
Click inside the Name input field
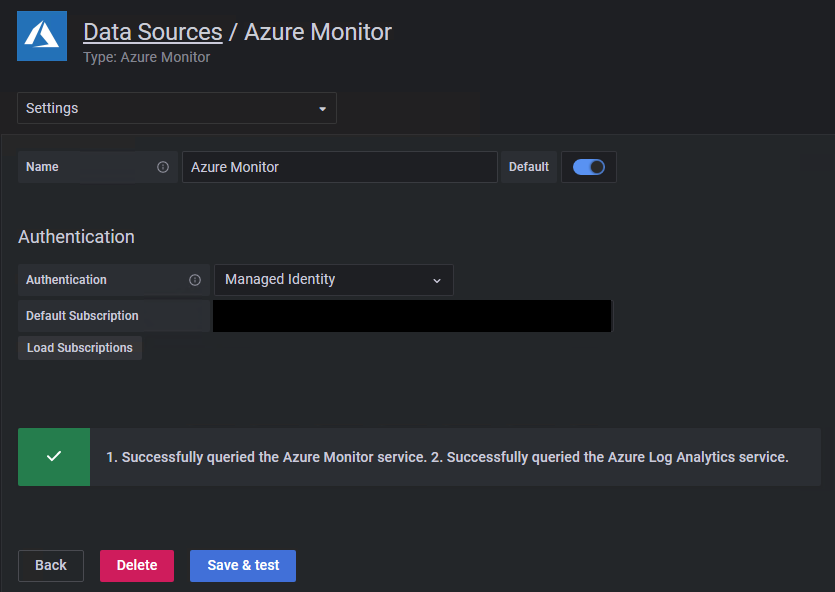339,166
